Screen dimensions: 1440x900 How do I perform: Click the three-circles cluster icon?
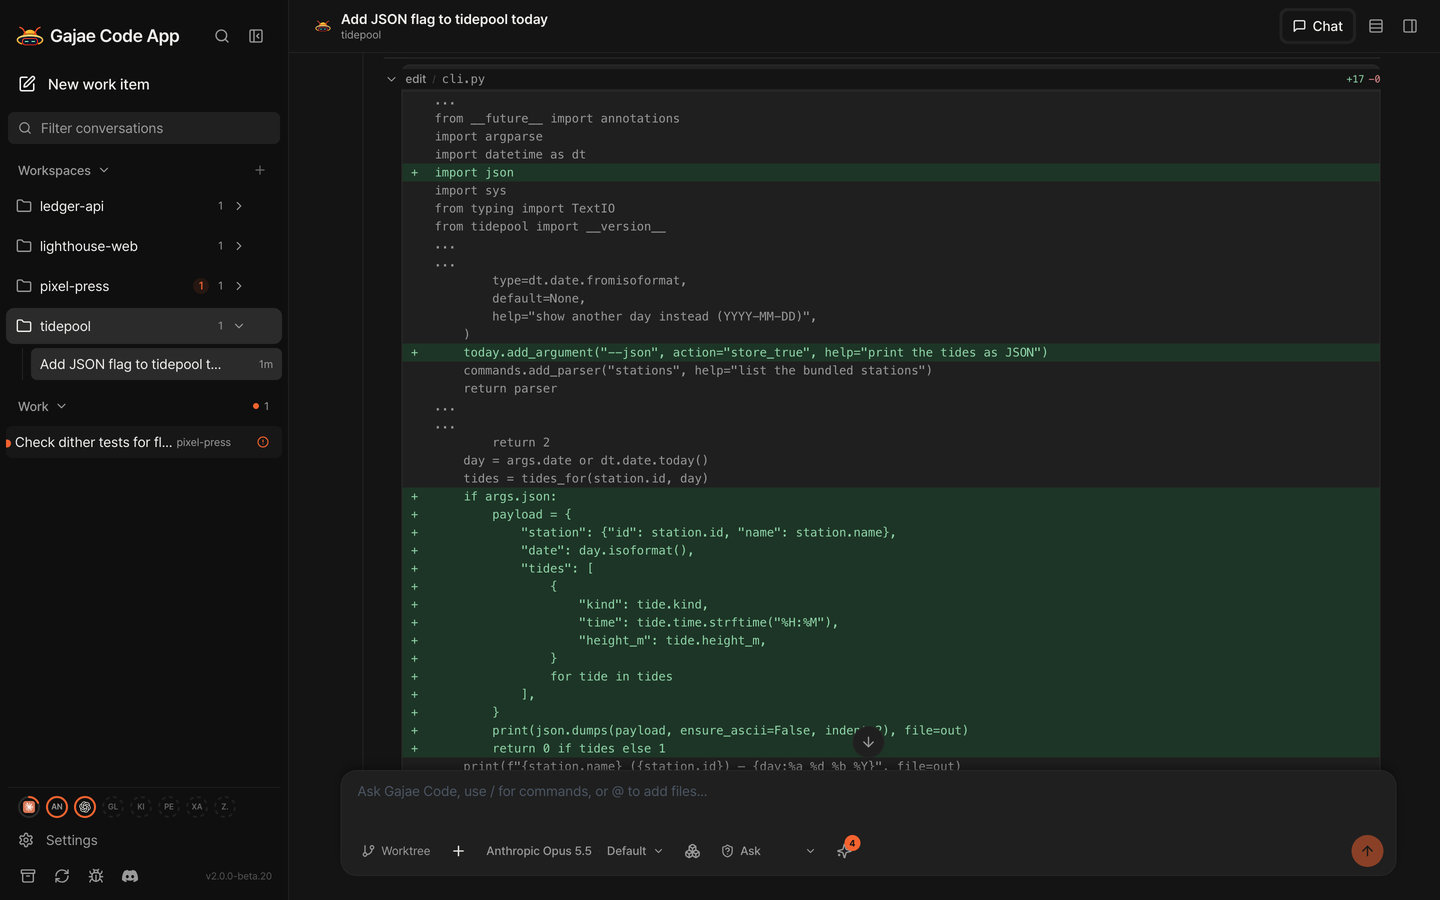pos(692,851)
